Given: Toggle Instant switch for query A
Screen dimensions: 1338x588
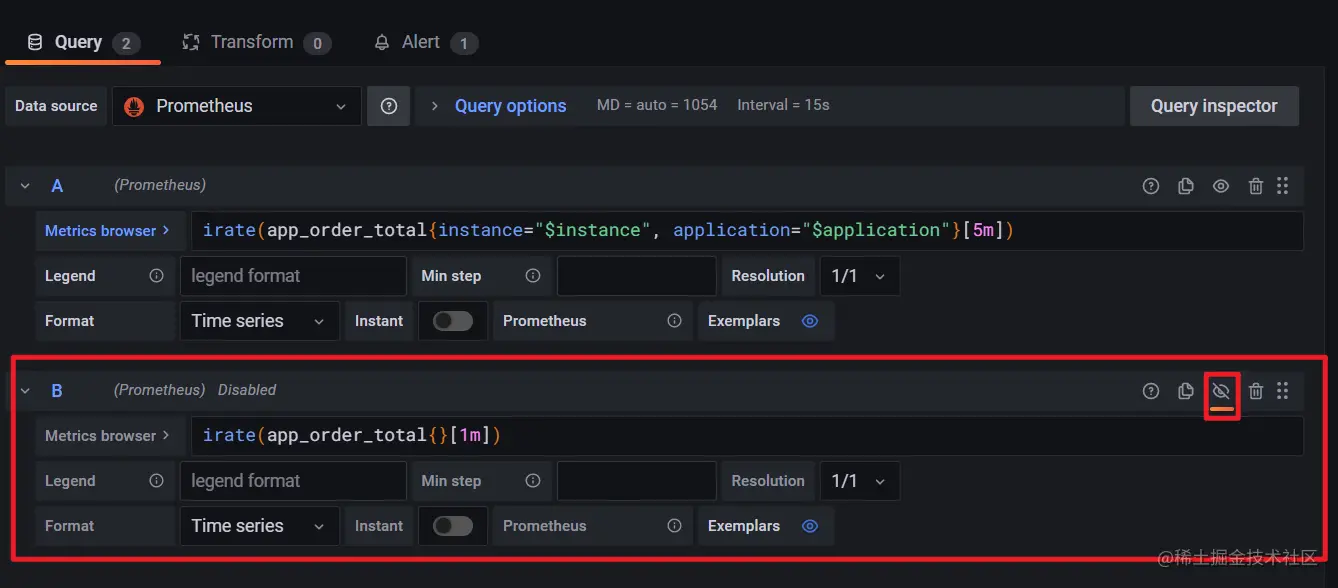Looking at the screenshot, I should [x=453, y=321].
